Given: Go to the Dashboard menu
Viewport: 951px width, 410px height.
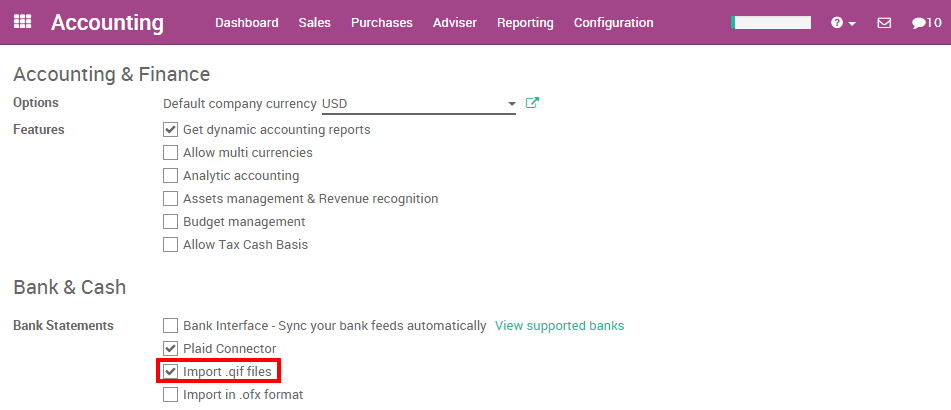Looking at the screenshot, I should [x=246, y=22].
